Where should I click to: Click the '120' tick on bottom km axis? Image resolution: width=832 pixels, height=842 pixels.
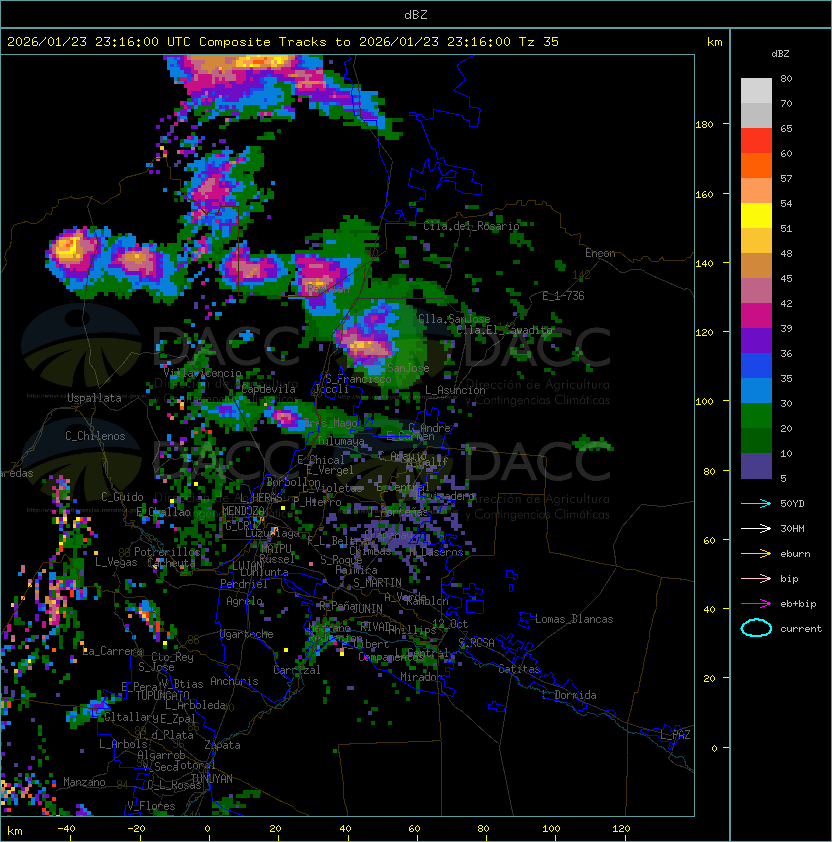[621, 829]
